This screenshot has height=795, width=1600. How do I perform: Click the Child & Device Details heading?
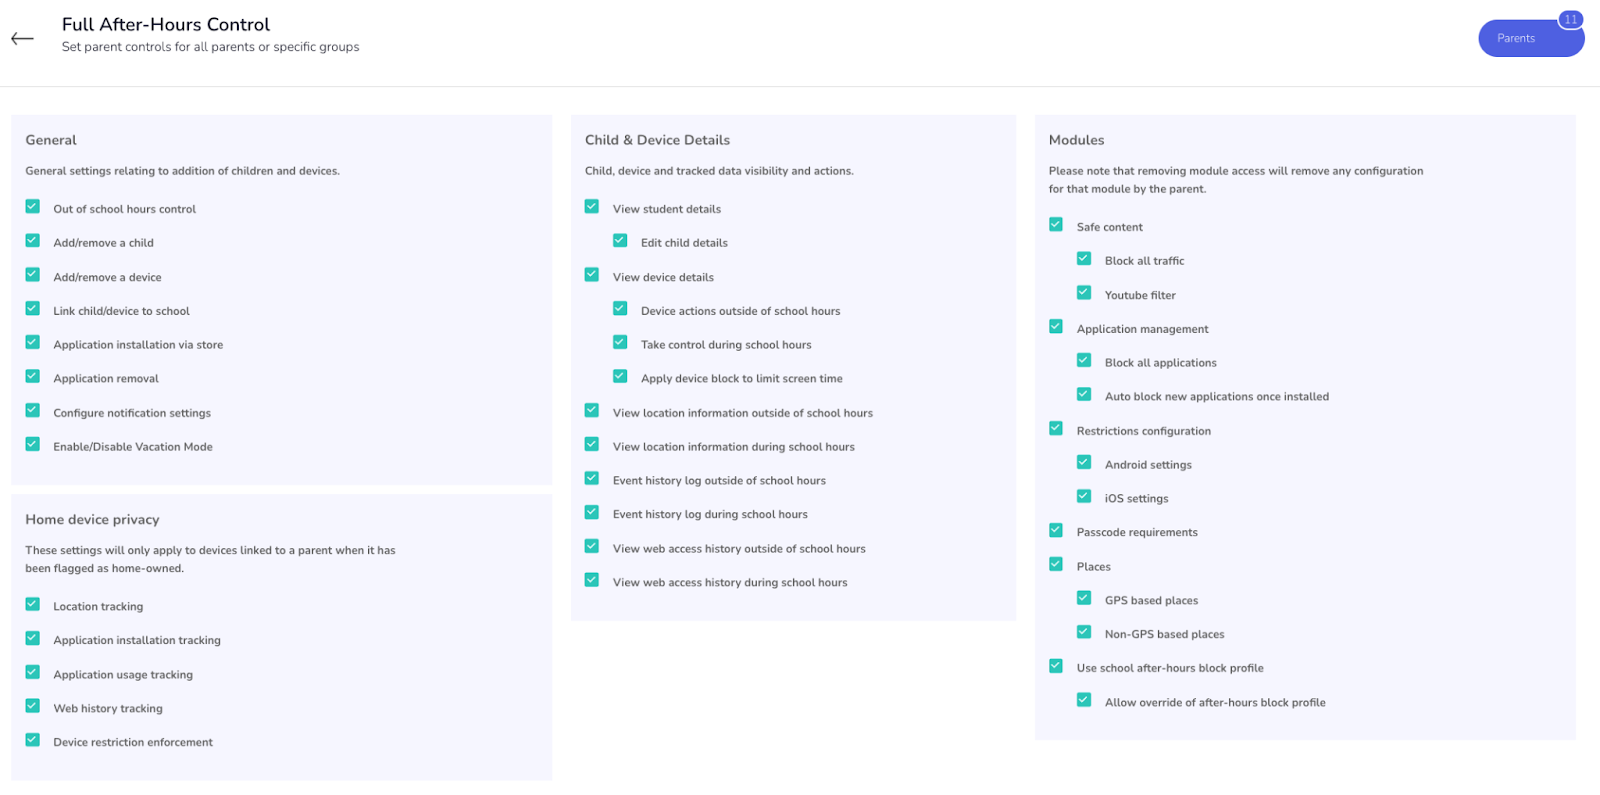pos(657,140)
